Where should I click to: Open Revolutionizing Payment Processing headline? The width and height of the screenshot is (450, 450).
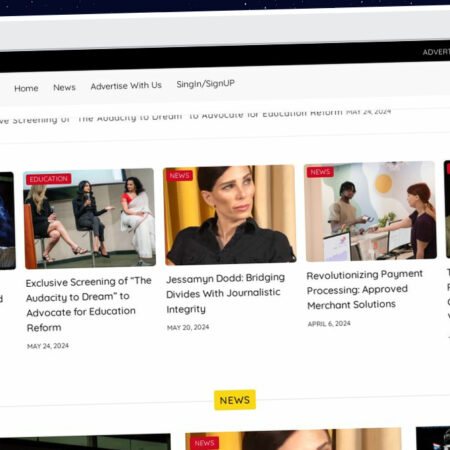(x=364, y=290)
